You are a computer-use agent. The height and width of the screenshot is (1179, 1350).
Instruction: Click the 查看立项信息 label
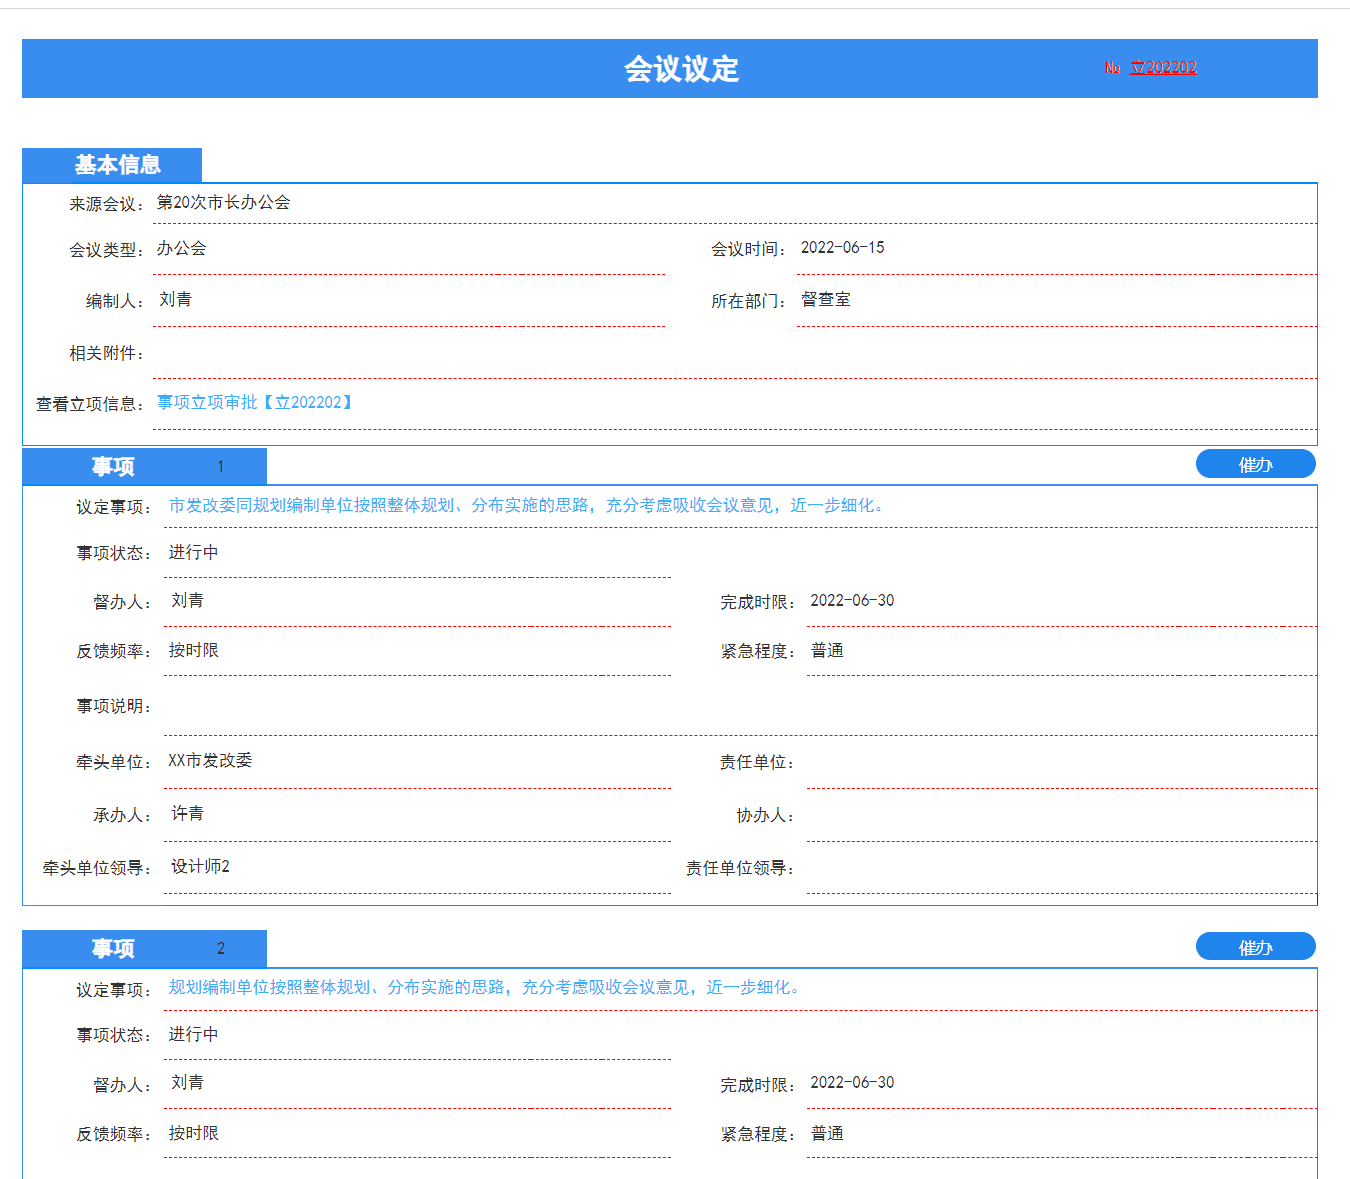[91, 404]
